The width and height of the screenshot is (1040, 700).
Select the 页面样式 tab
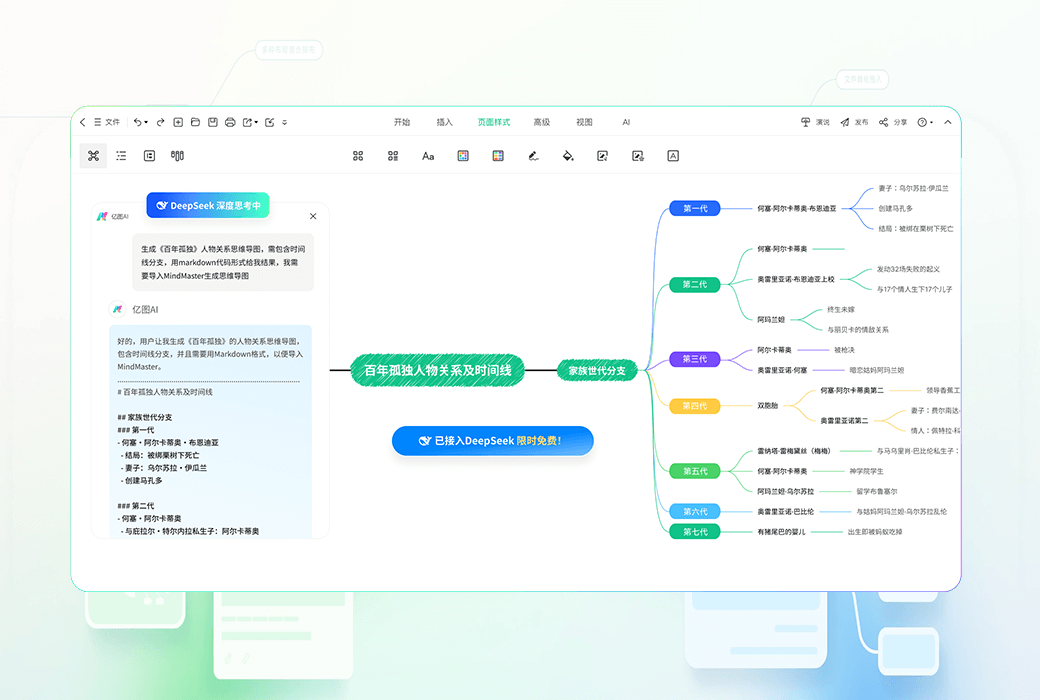(x=494, y=122)
